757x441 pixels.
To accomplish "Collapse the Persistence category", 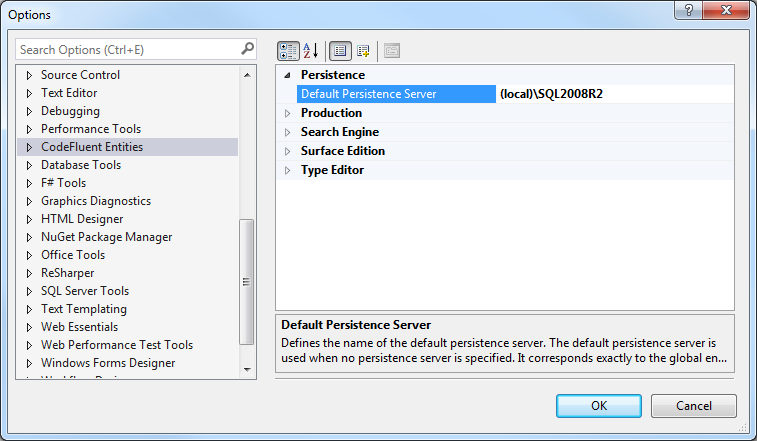I will 288,75.
